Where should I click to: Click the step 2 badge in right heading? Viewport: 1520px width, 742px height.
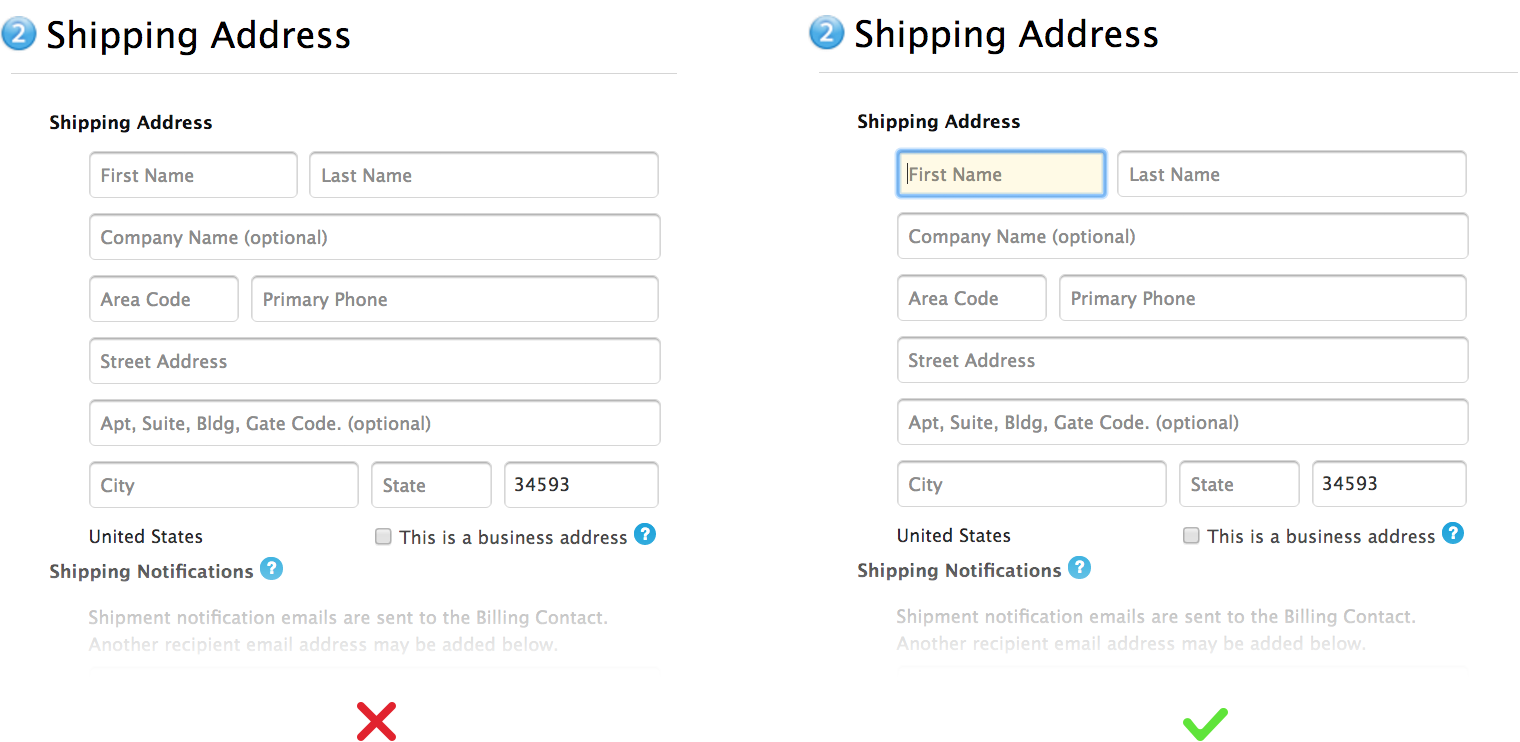pyautogui.click(x=826, y=33)
